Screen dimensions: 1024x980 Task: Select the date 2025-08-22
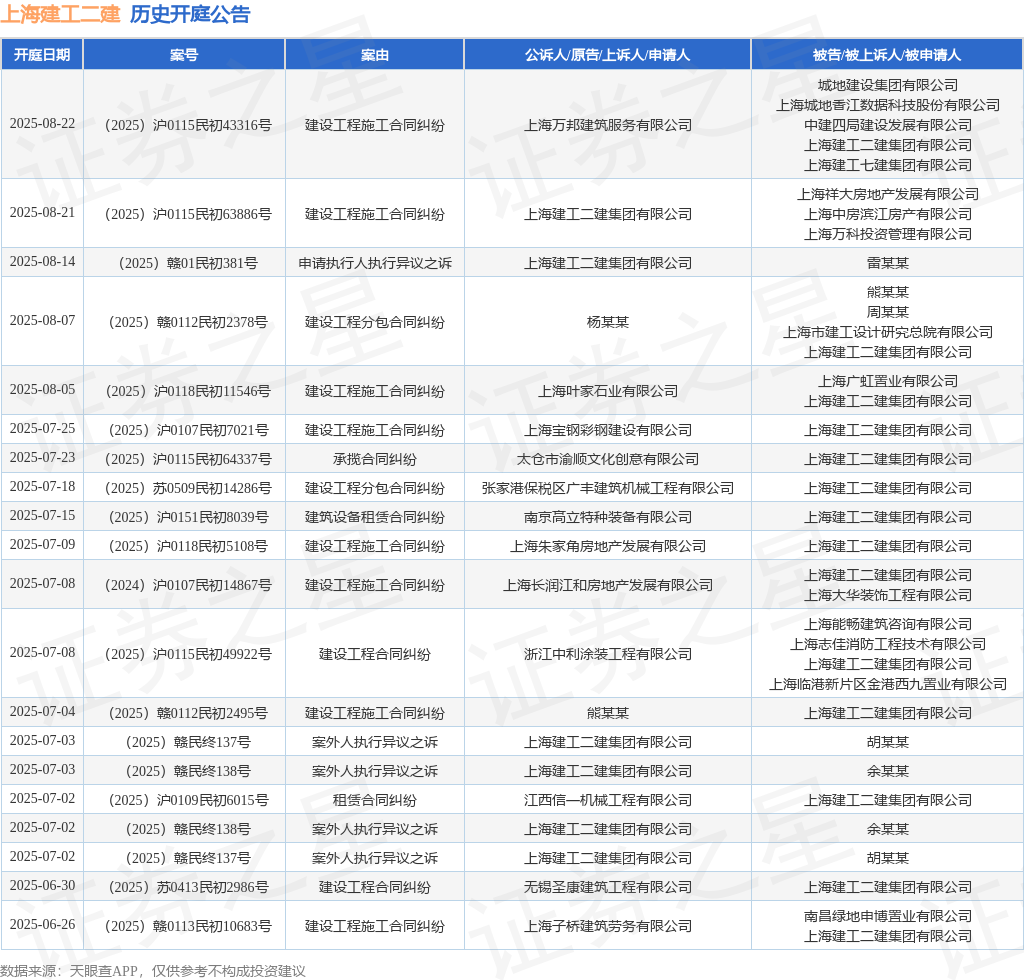pyautogui.click(x=42, y=123)
